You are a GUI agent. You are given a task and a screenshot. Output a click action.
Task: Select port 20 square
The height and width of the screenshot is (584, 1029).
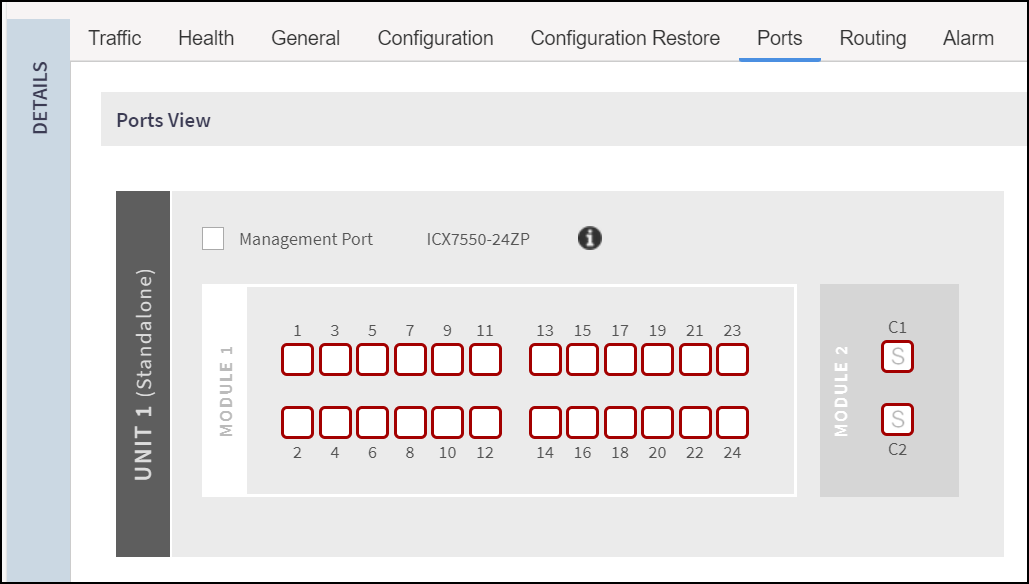click(x=658, y=423)
